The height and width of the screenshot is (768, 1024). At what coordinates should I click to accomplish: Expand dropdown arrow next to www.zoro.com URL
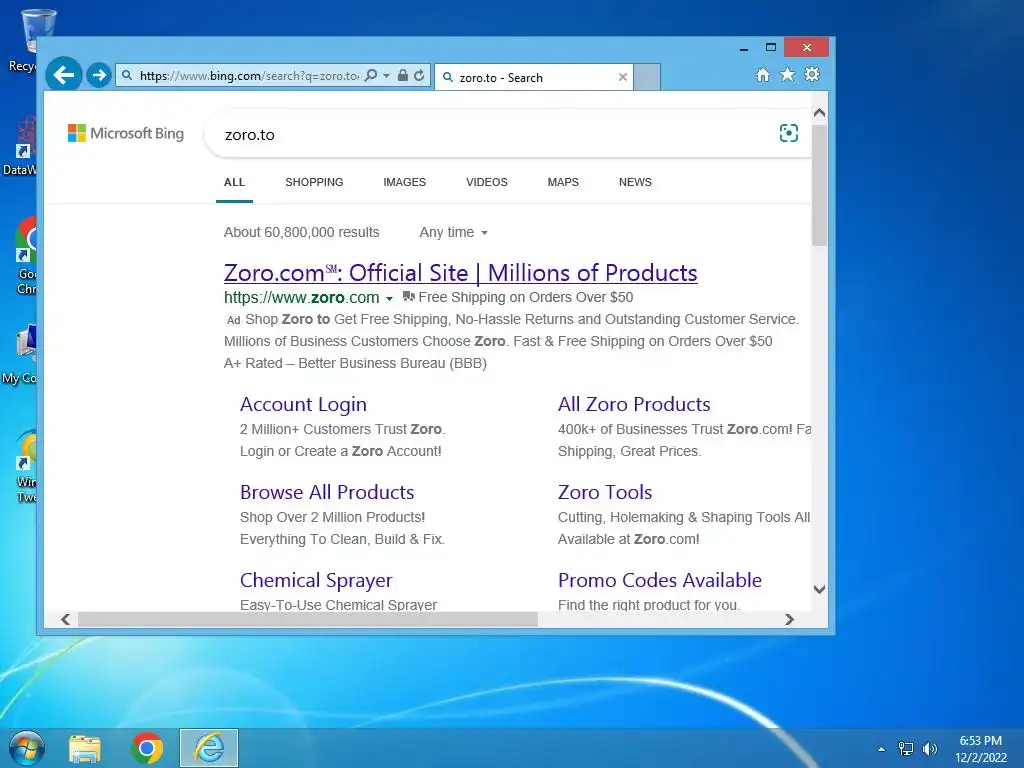click(x=389, y=298)
